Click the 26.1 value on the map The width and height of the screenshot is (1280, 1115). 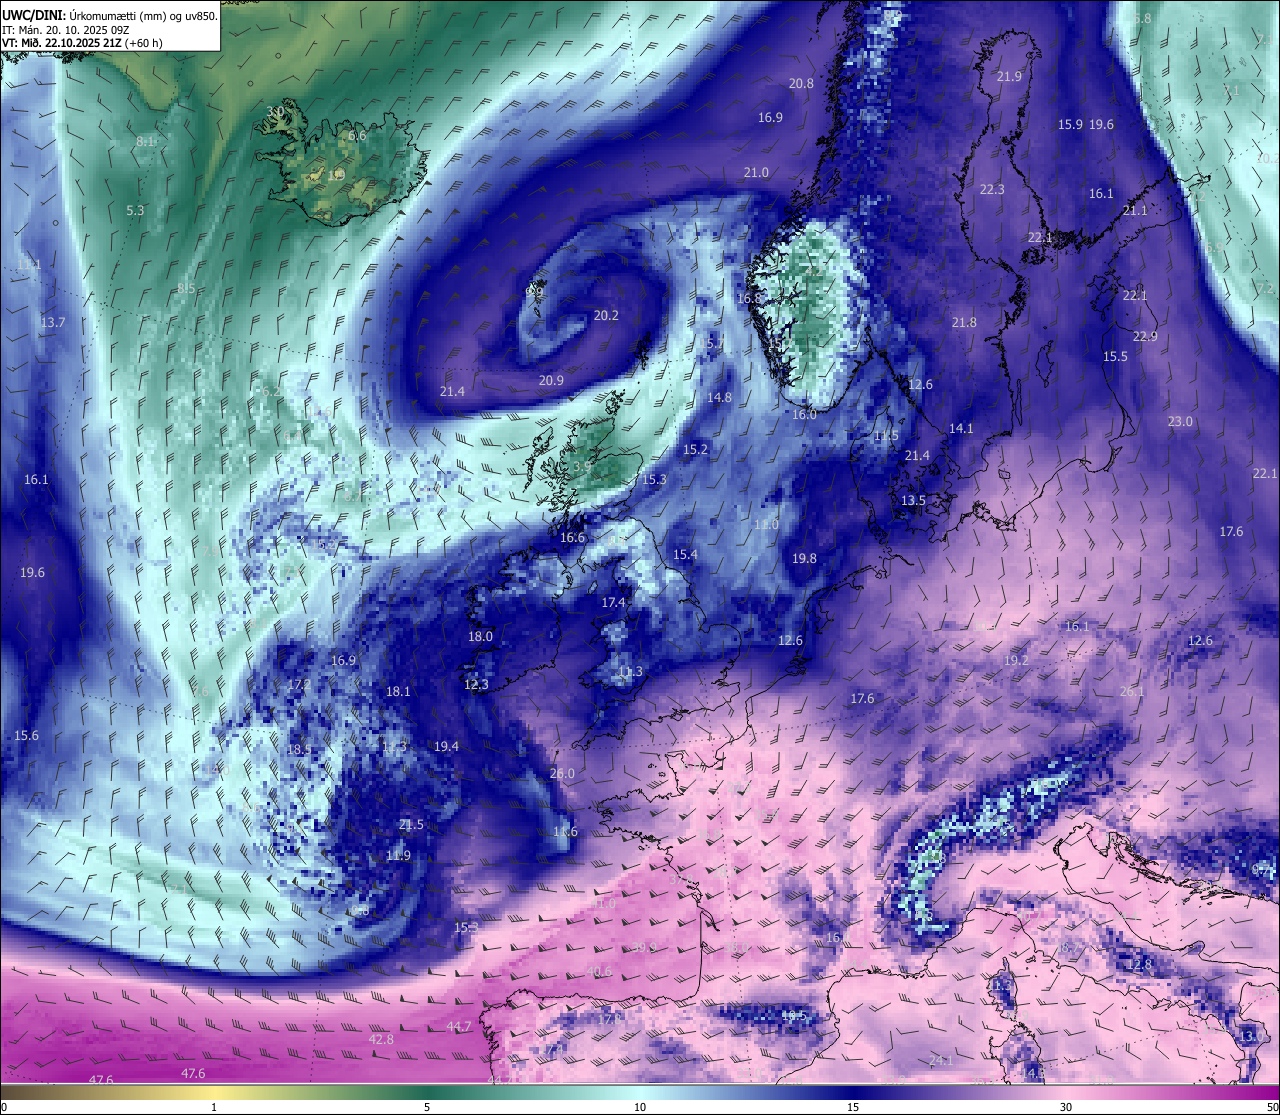click(1132, 691)
